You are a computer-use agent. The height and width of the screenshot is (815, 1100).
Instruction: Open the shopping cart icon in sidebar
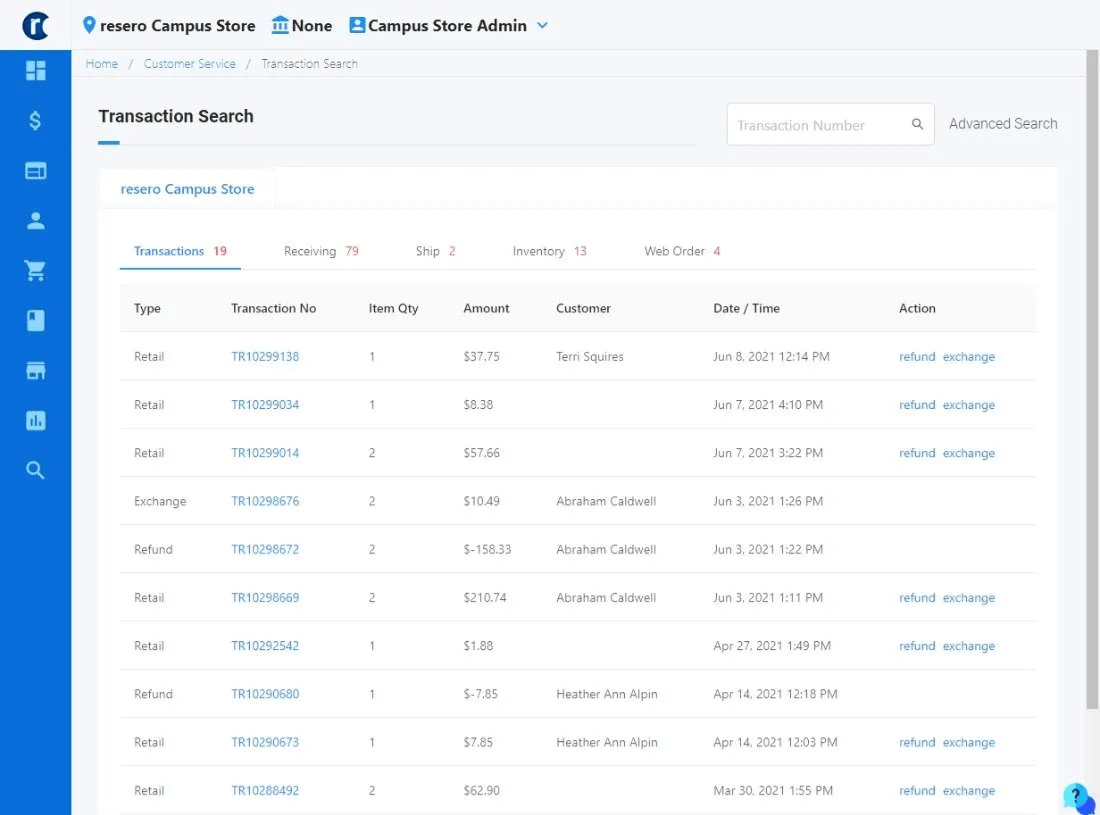35,271
